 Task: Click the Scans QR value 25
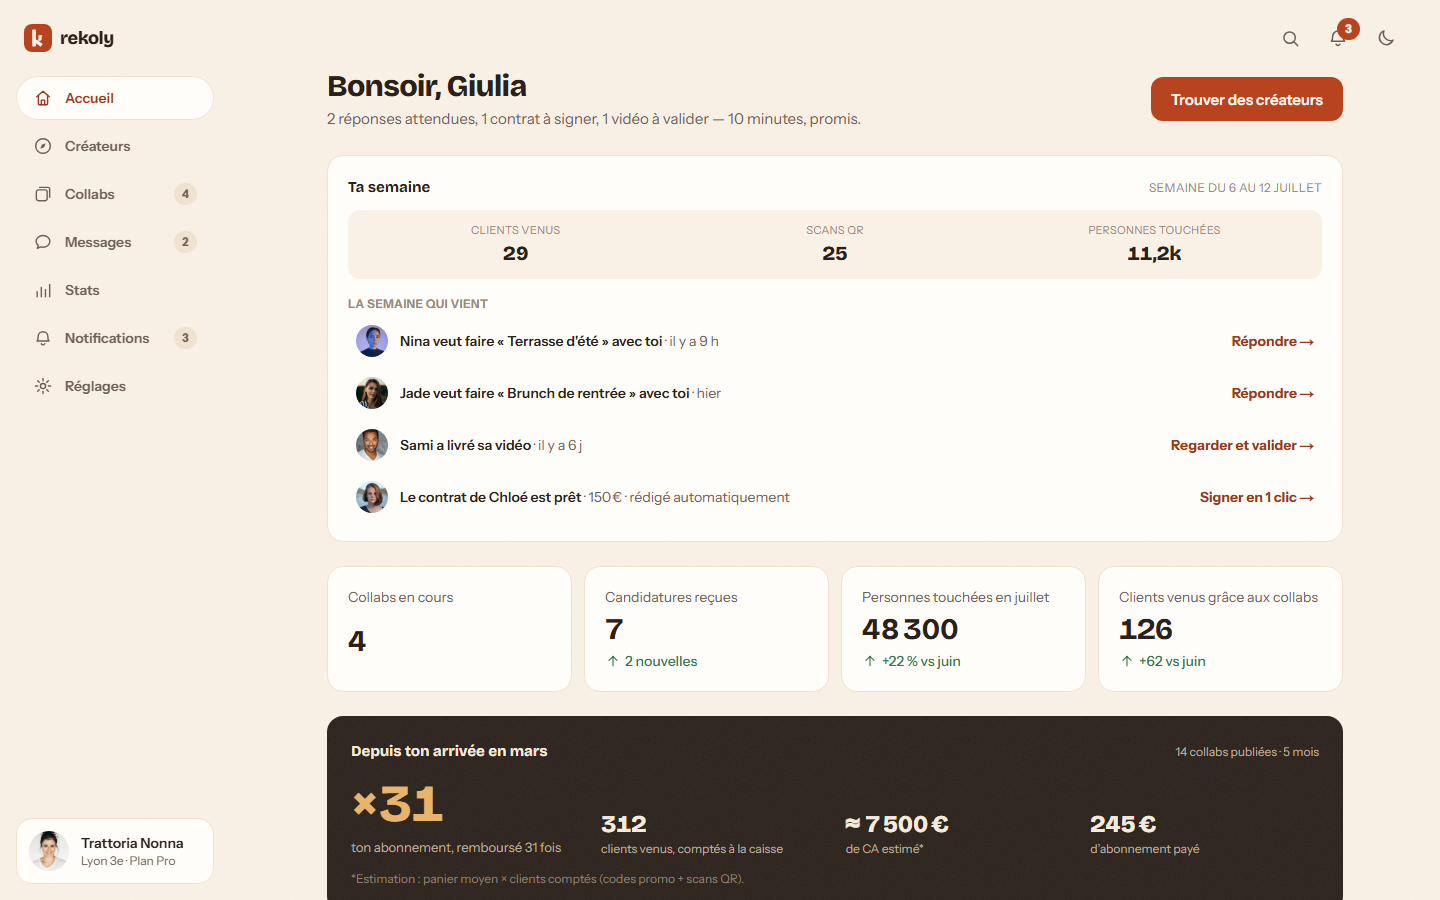[835, 254]
